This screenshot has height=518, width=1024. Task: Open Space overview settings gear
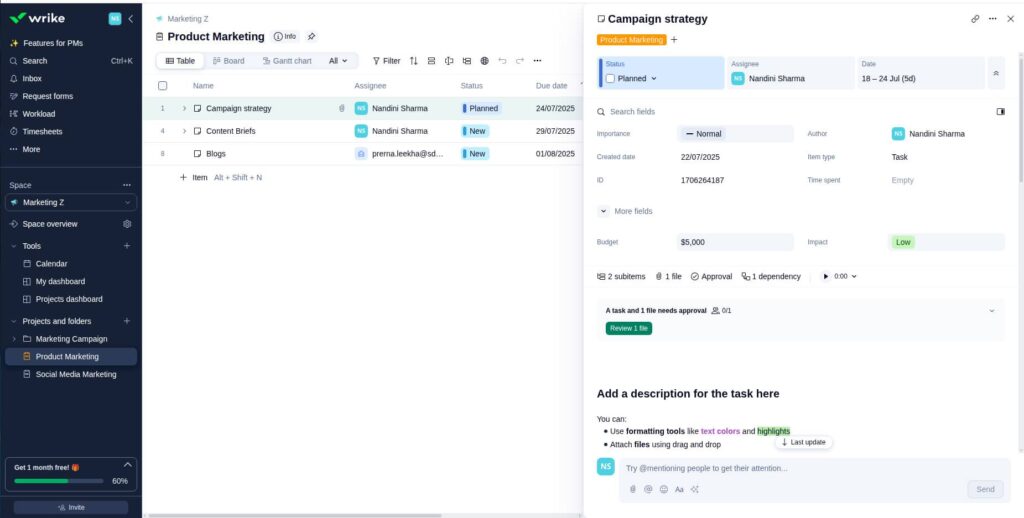pyautogui.click(x=127, y=224)
